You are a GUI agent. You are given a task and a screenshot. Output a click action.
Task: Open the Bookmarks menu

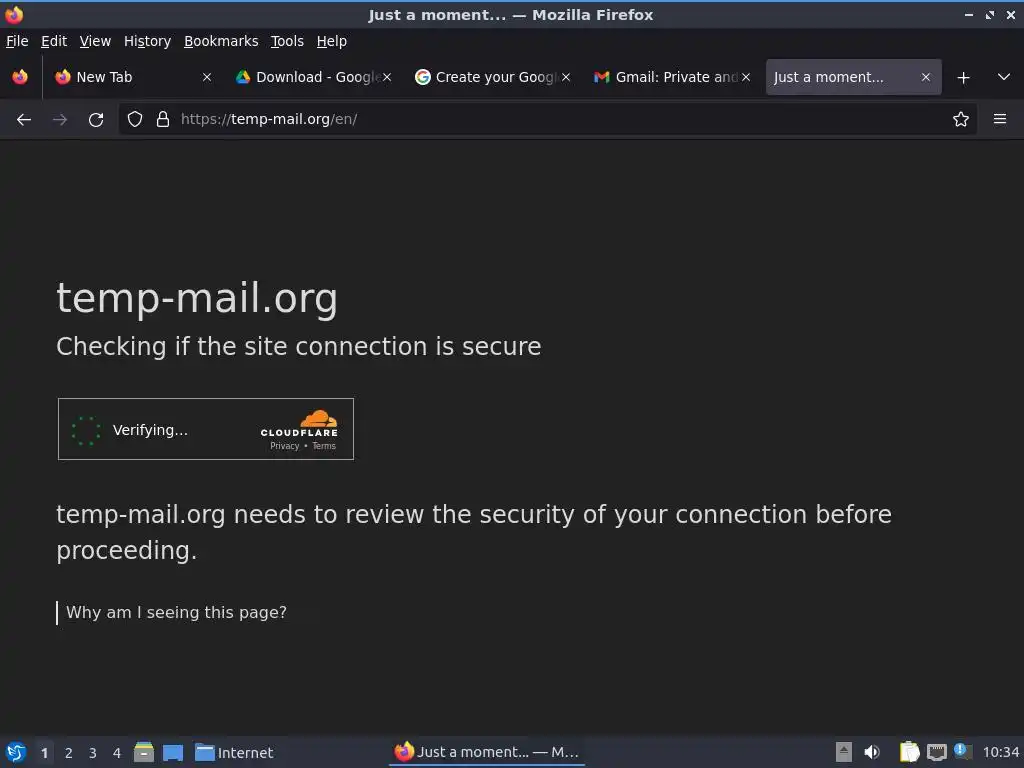pyautogui.click(x=221, y=41)
